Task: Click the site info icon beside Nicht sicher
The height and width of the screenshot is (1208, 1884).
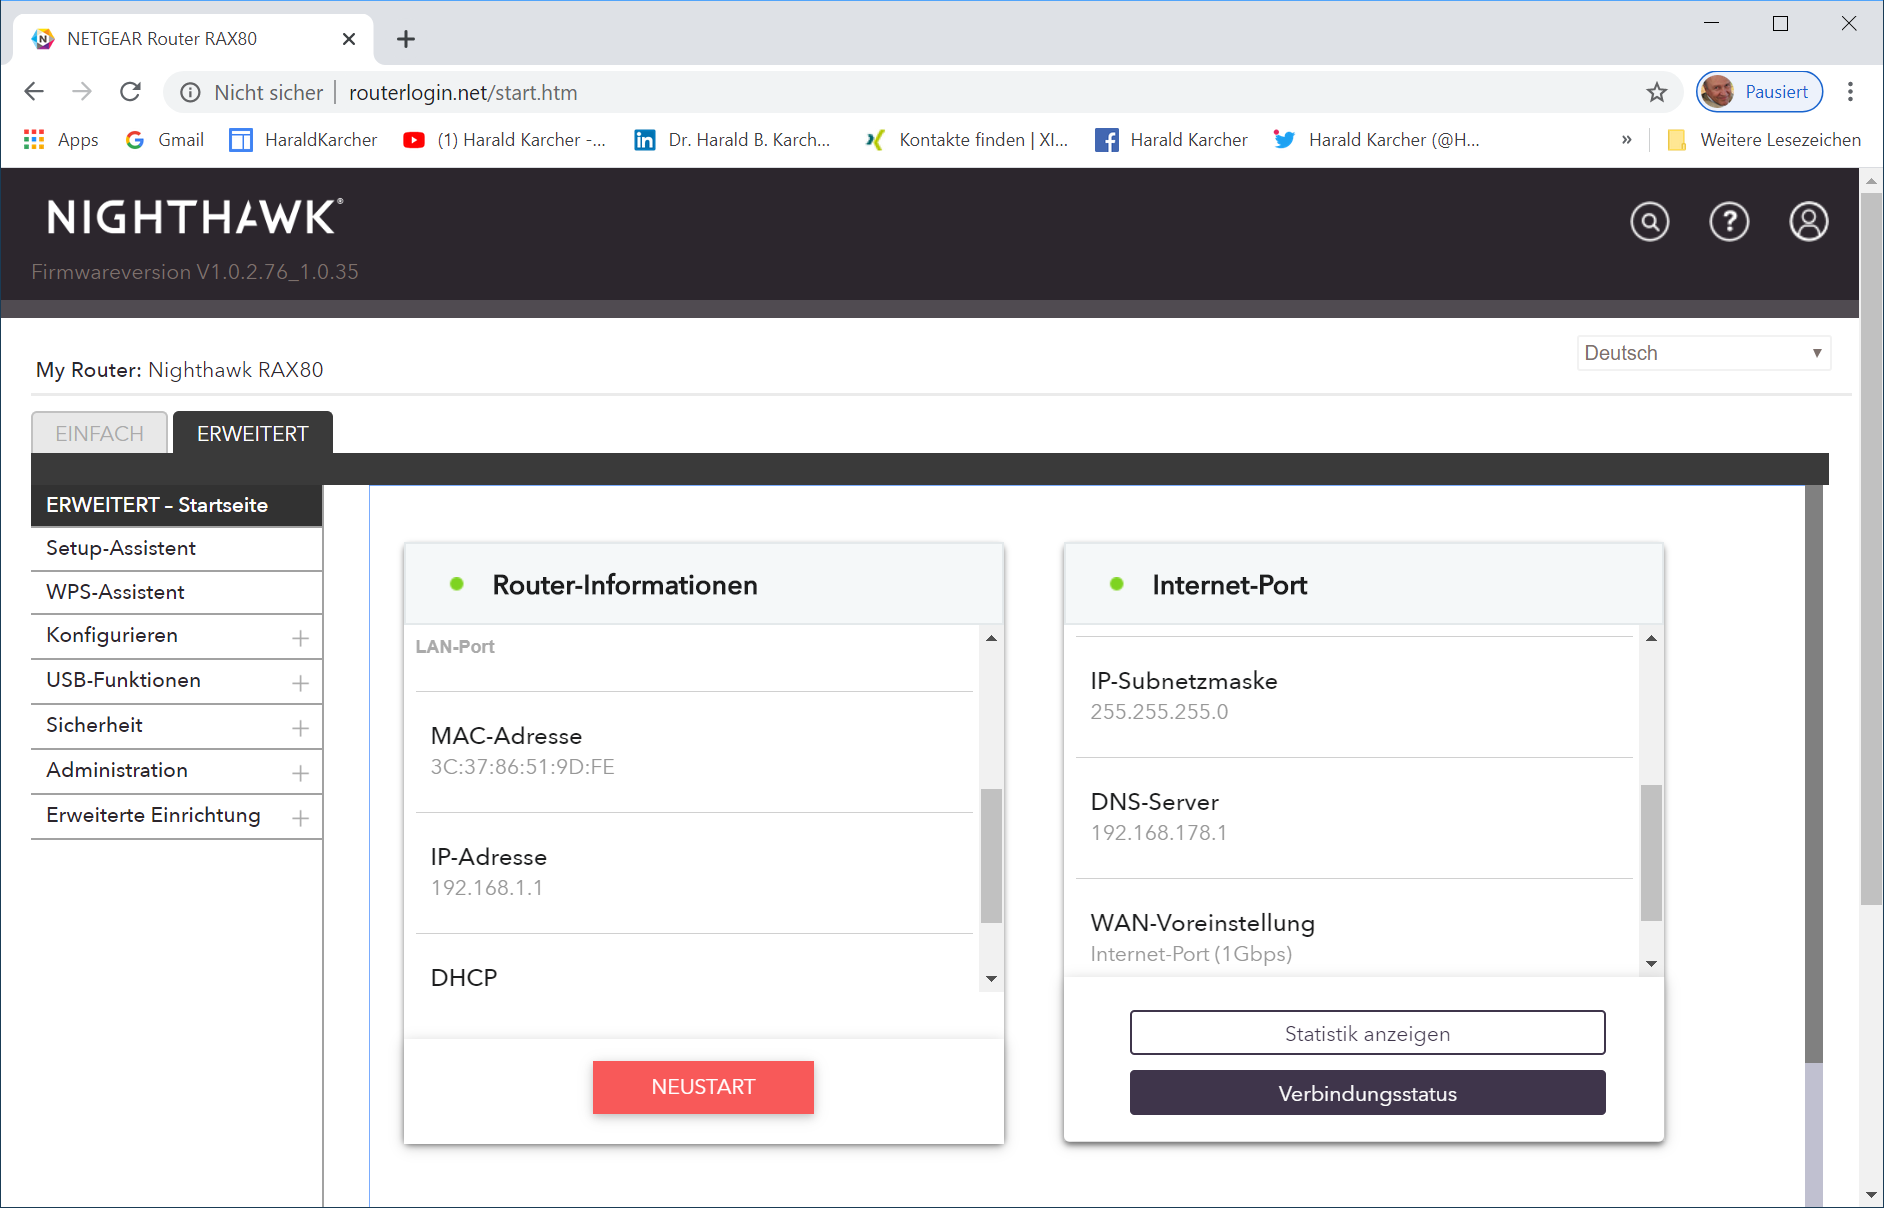Action: pos(190,93)
